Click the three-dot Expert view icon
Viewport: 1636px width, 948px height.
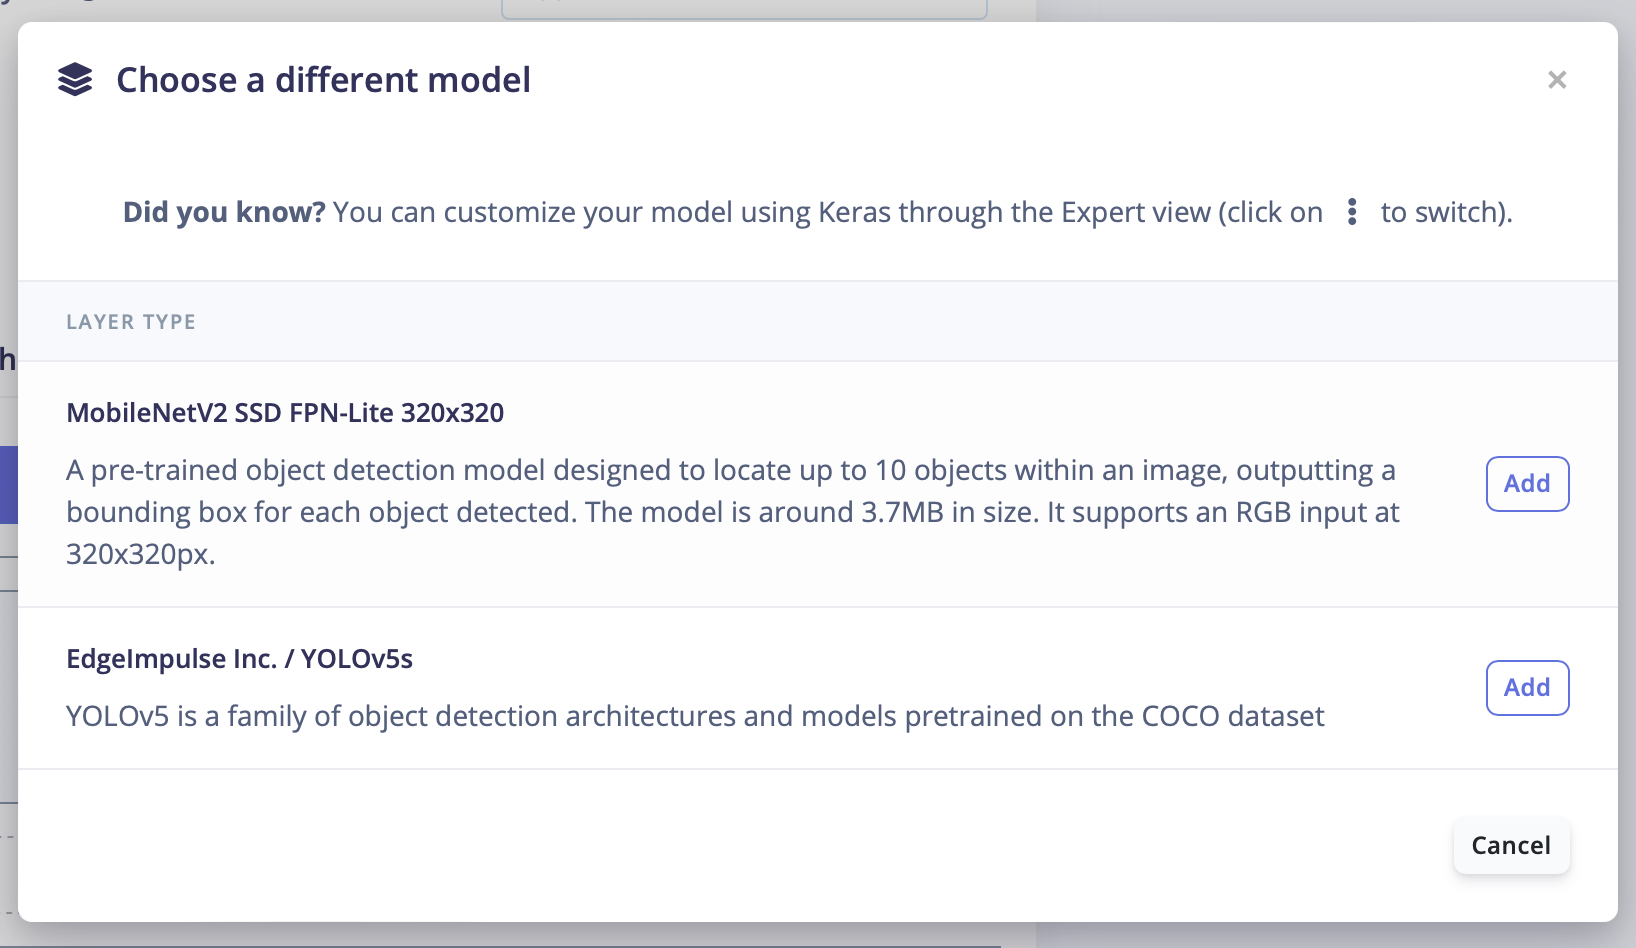[1352, 212]
